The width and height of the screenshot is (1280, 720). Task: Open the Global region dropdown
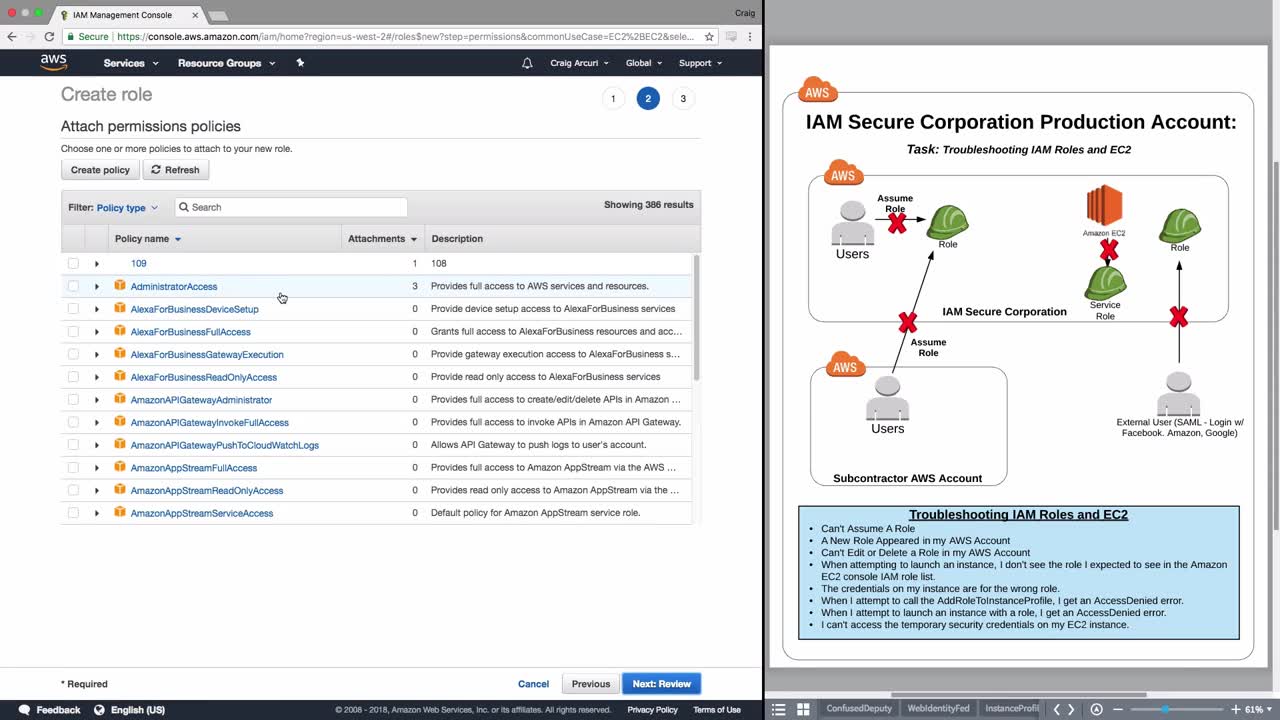[645, 63]
